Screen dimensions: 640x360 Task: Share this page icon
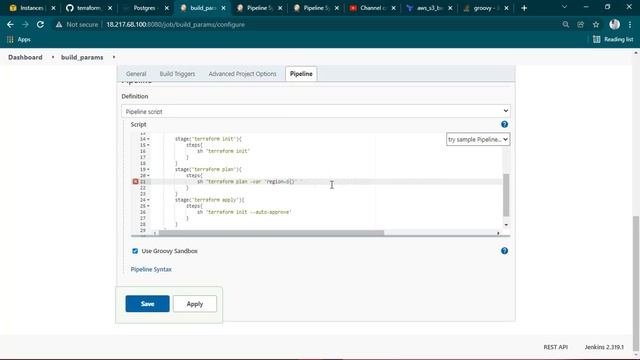tap(580, 24)
